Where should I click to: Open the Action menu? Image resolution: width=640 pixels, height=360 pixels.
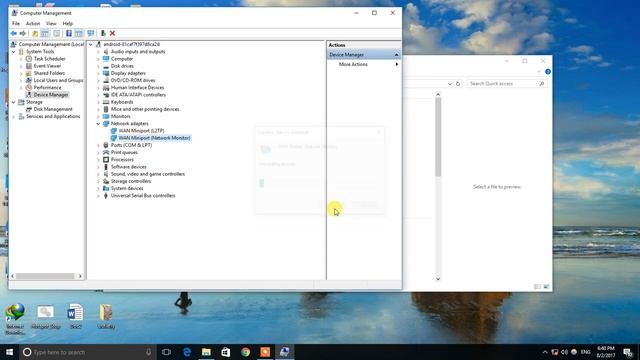[33, 24]
